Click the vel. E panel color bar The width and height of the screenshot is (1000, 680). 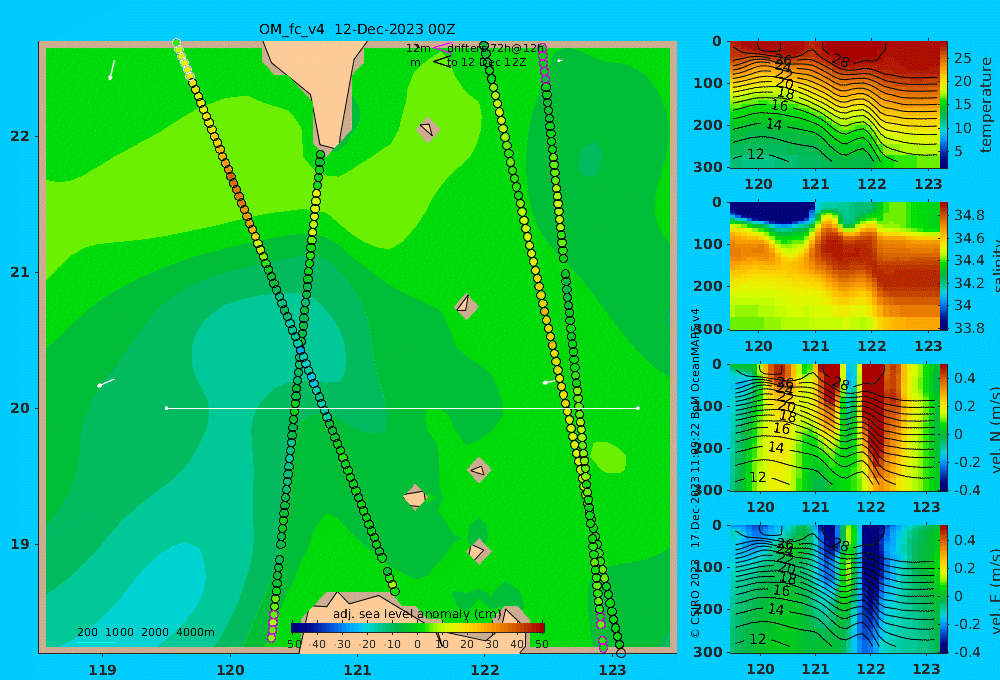944,589
